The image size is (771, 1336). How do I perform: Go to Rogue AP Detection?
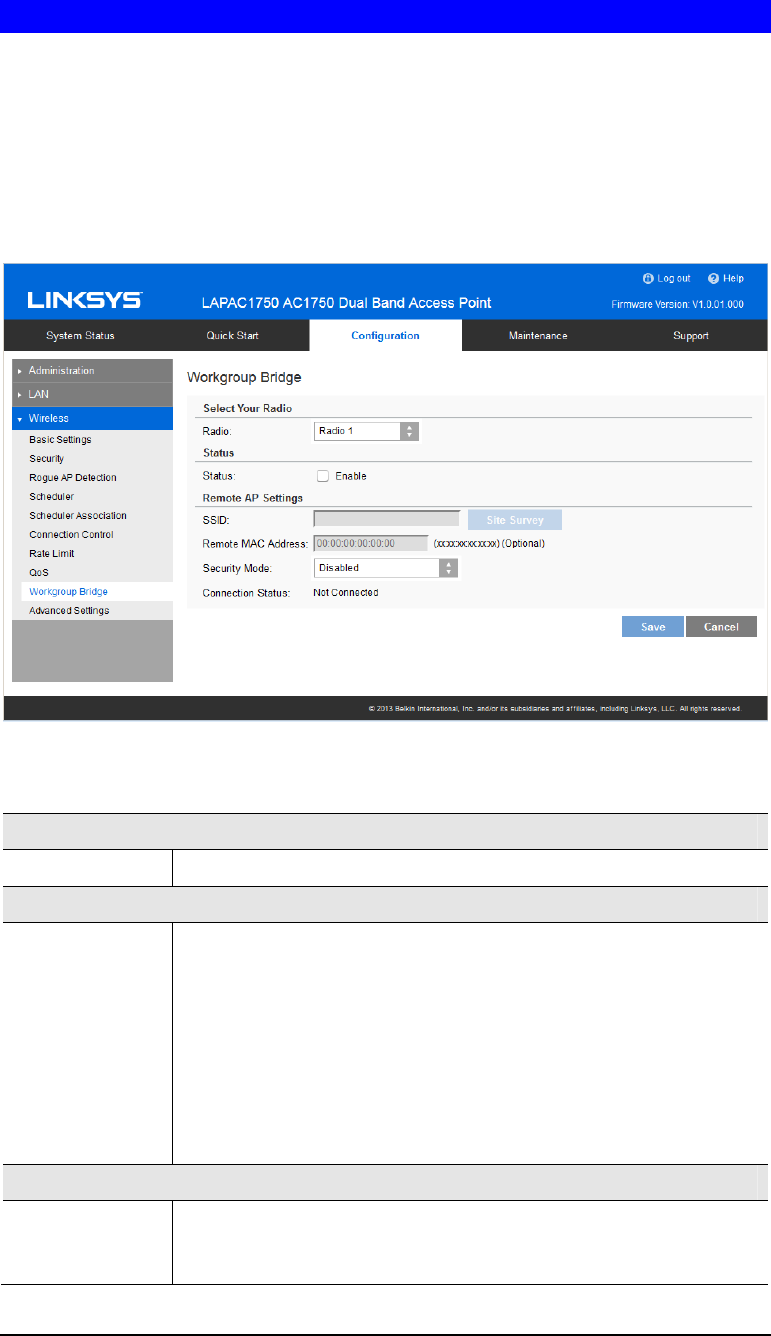[x=73, y=478]
